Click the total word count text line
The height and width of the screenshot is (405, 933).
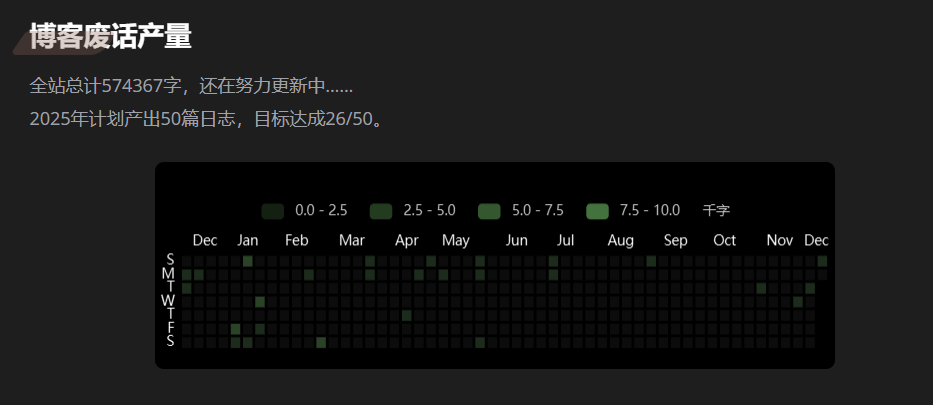(191, 86)
